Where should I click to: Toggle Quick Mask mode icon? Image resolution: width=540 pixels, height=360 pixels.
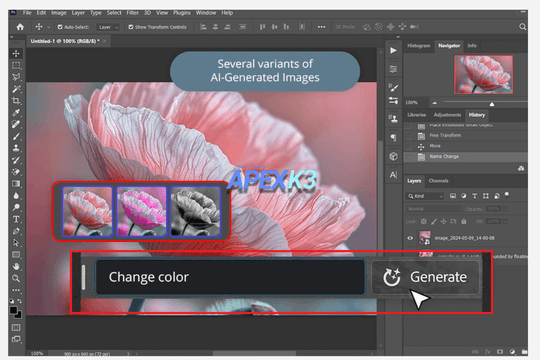click(x=16, y=327)
